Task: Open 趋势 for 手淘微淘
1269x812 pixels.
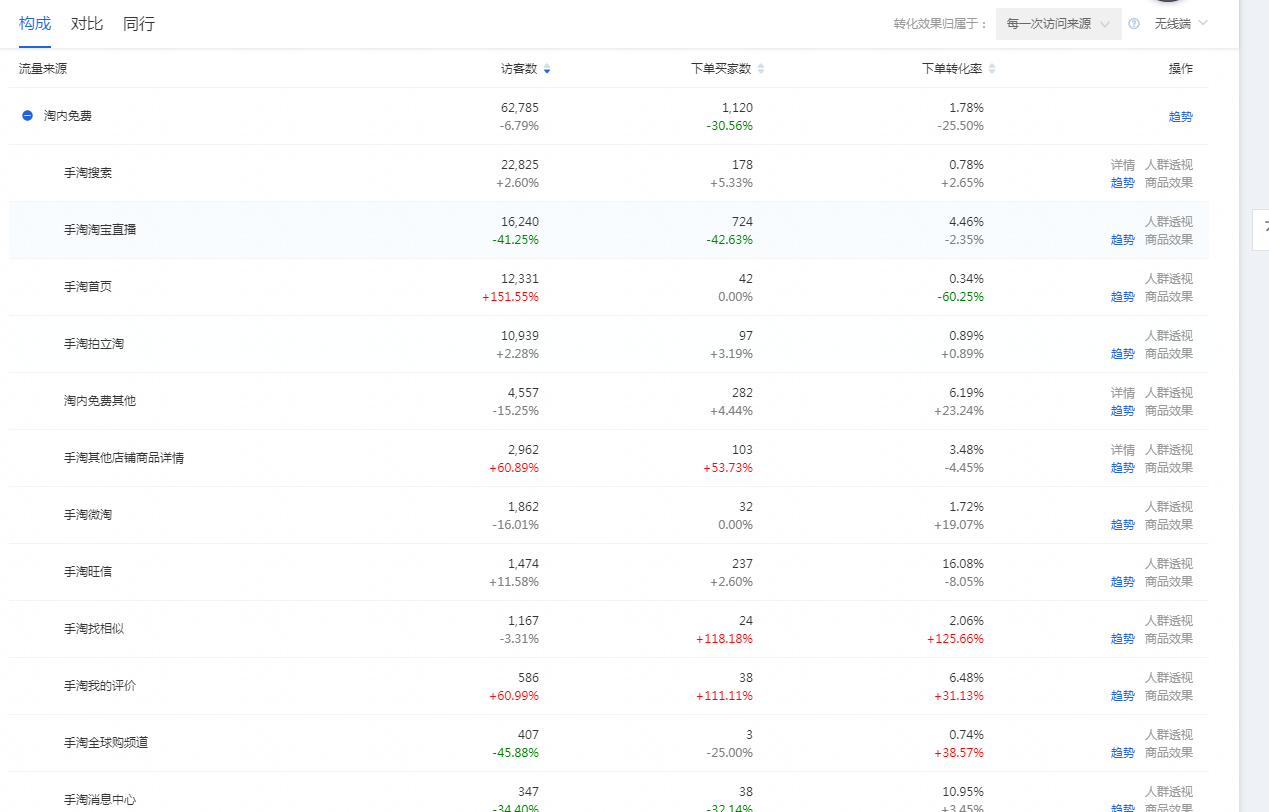Action: [1123, 524]
